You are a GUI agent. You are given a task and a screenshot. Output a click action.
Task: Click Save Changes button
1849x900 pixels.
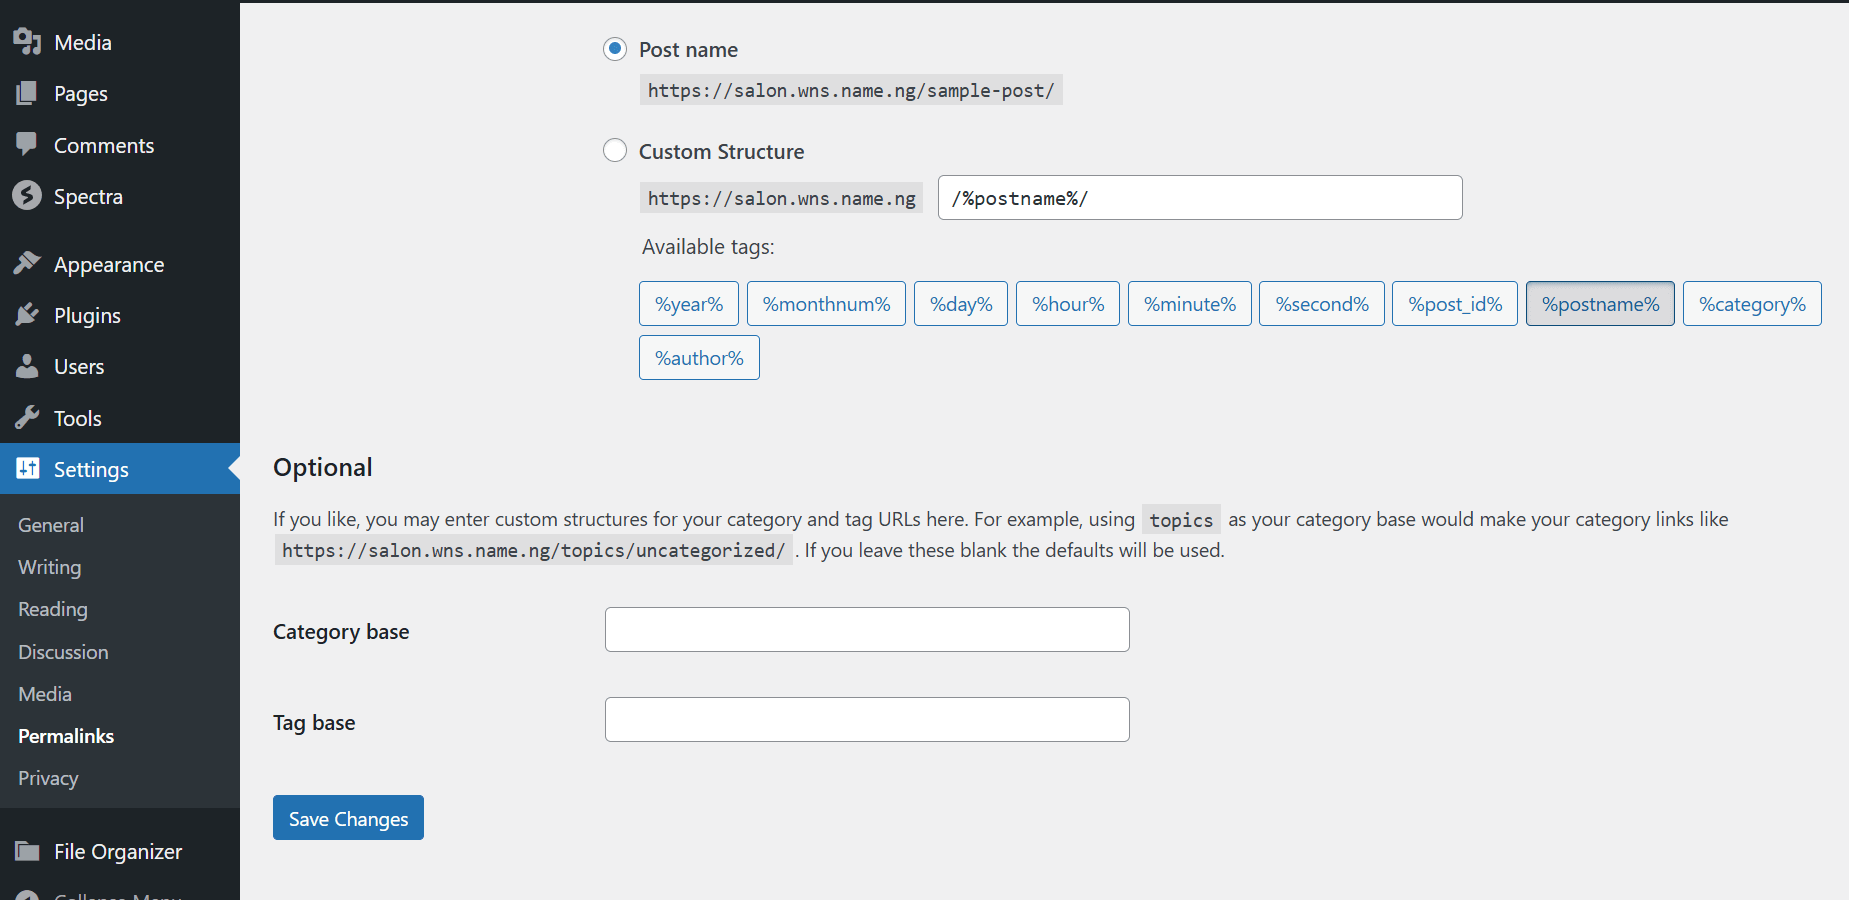pyautogui.click(x=348, y=817)
